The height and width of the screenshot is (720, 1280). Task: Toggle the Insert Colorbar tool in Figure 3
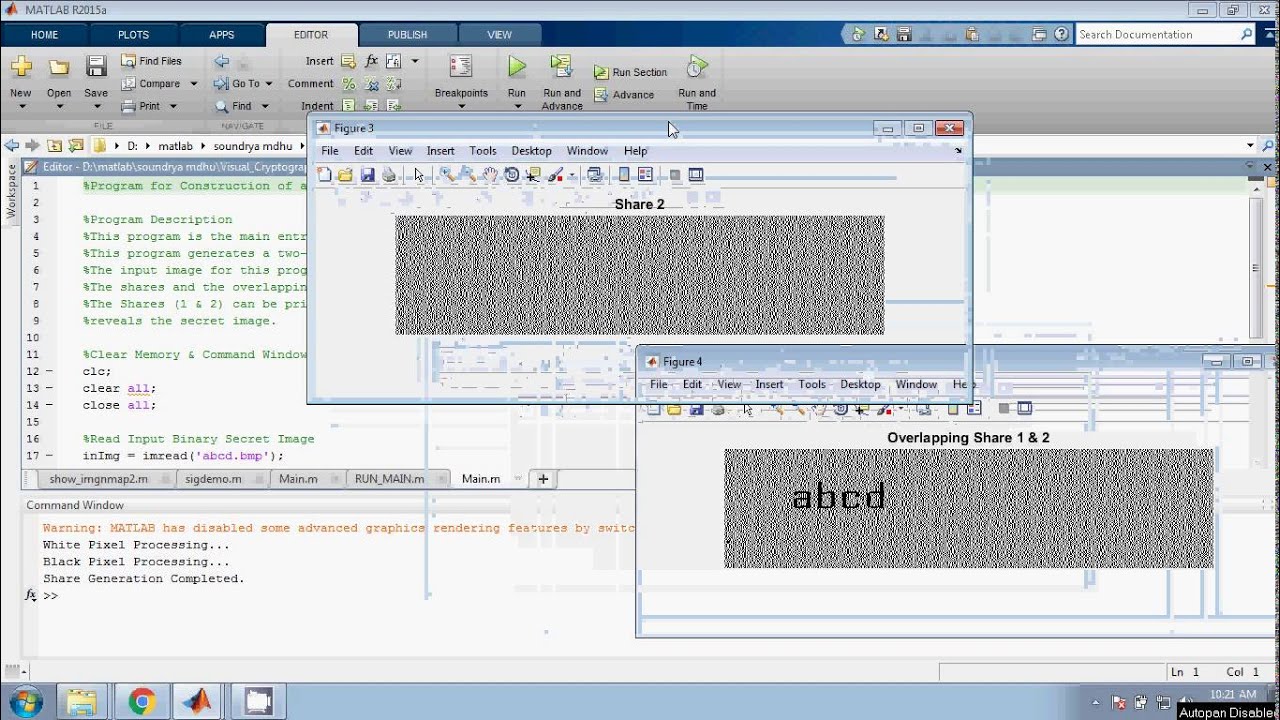click(624, 175)
